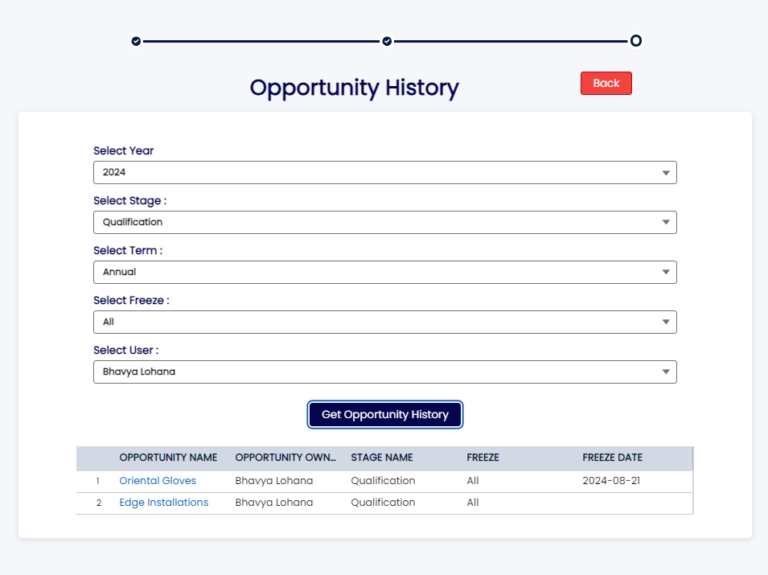Image resolution: width=768 pixels, height=575 pixels.
Task: Select row number 1 in the table
Action: point(98,481)
